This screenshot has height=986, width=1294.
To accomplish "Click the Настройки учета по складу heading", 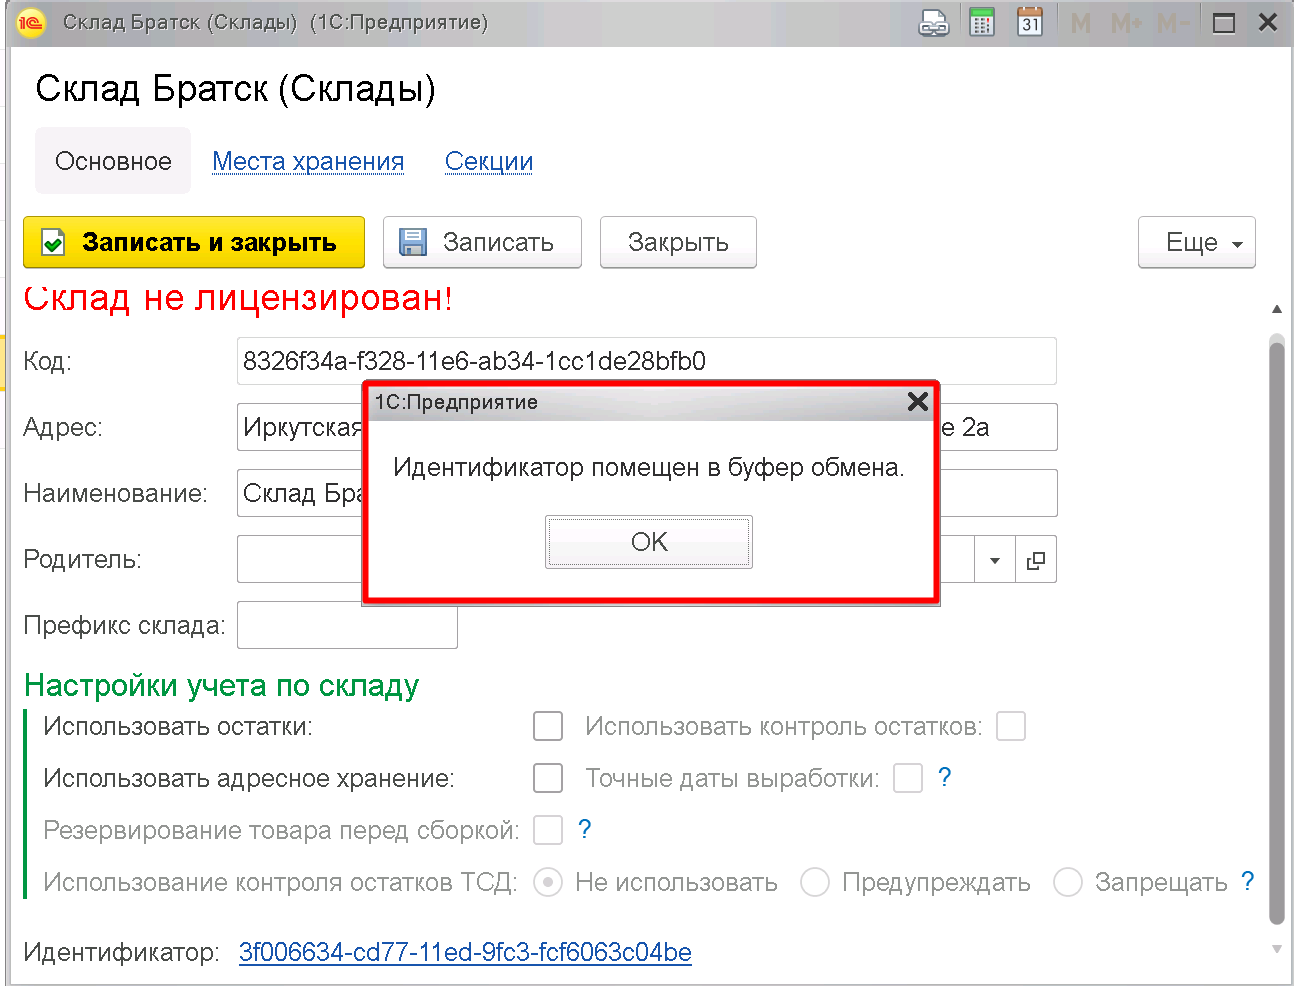I will [x=221, y=686].
